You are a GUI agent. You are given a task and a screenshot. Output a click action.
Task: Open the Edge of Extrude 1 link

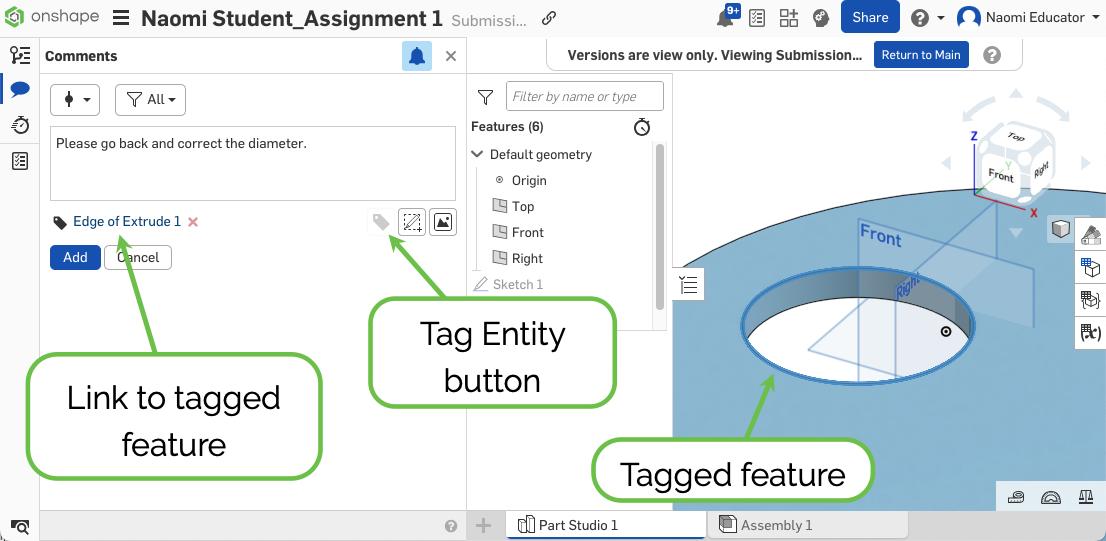click(x=127, y=222)
